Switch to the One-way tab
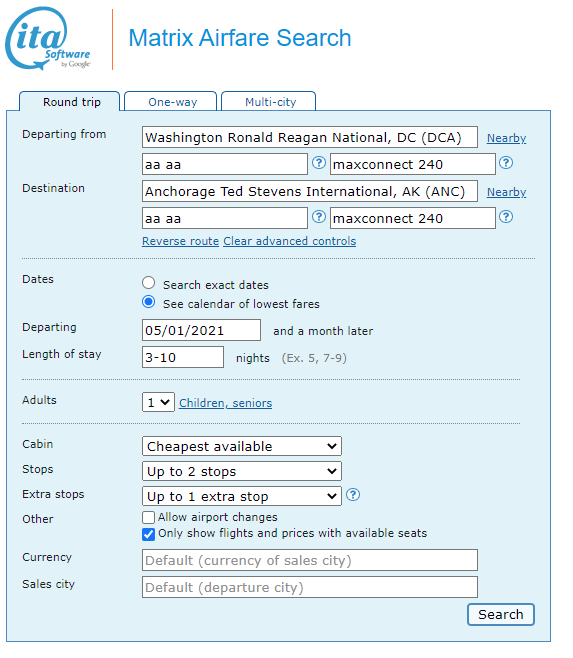 [171, 102]
